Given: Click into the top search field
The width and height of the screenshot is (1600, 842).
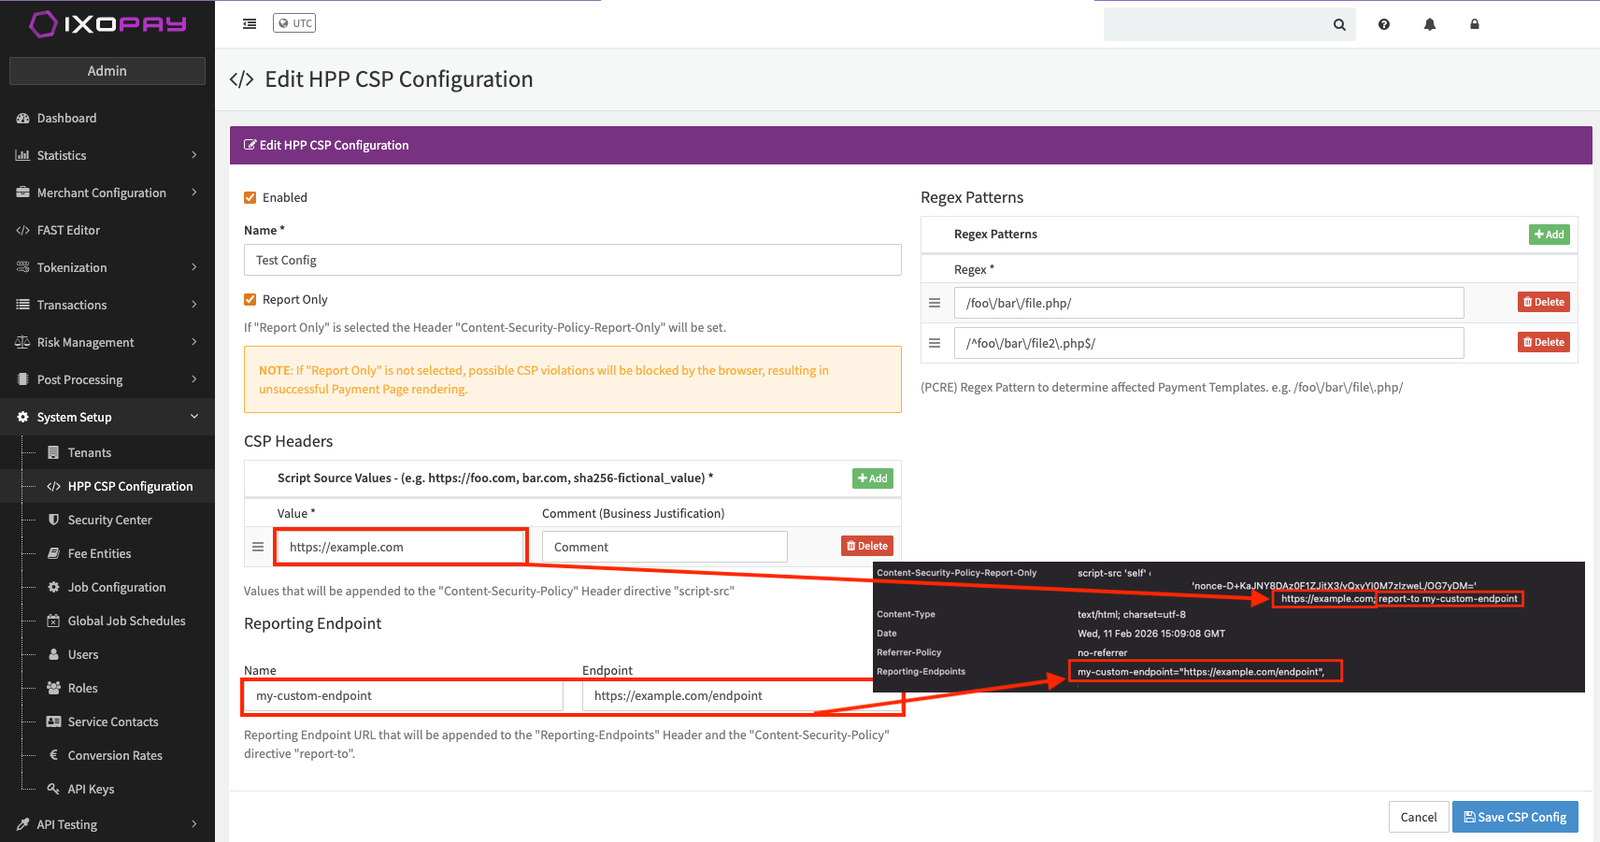Looking at the screenshot, I should (1217, 25).
